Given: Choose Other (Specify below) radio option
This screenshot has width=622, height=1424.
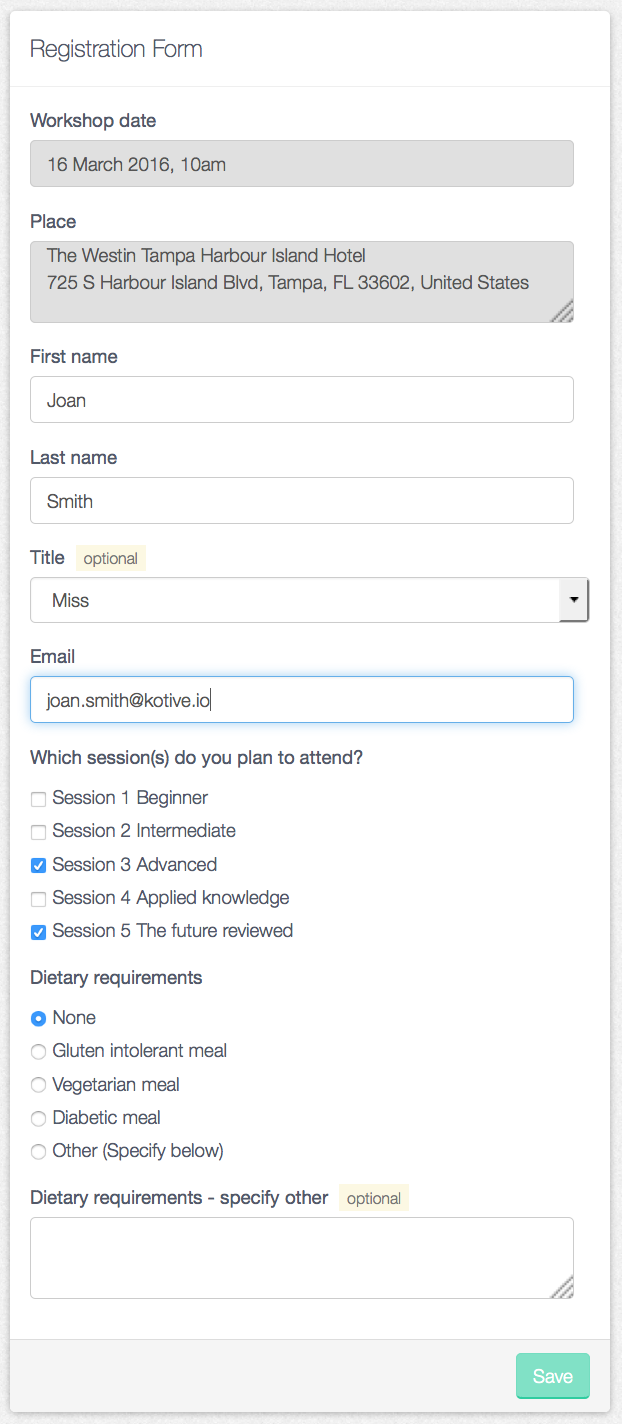Looking at the screenshot, I should coord(38,1152).
